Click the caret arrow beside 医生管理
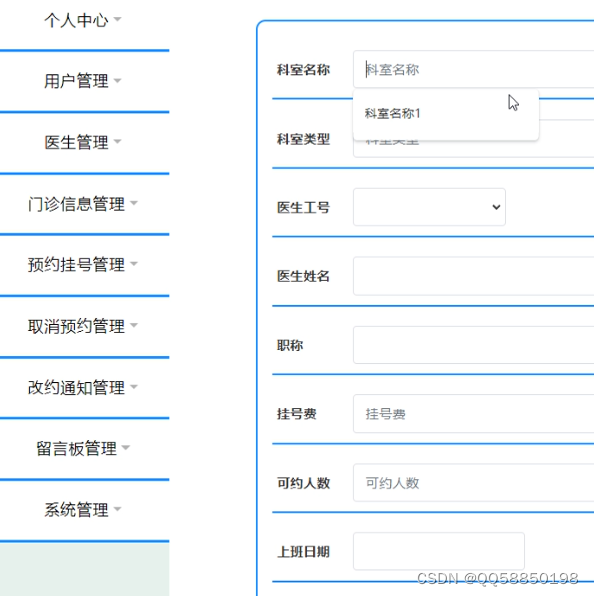594x596 pixels. [117, 141]
